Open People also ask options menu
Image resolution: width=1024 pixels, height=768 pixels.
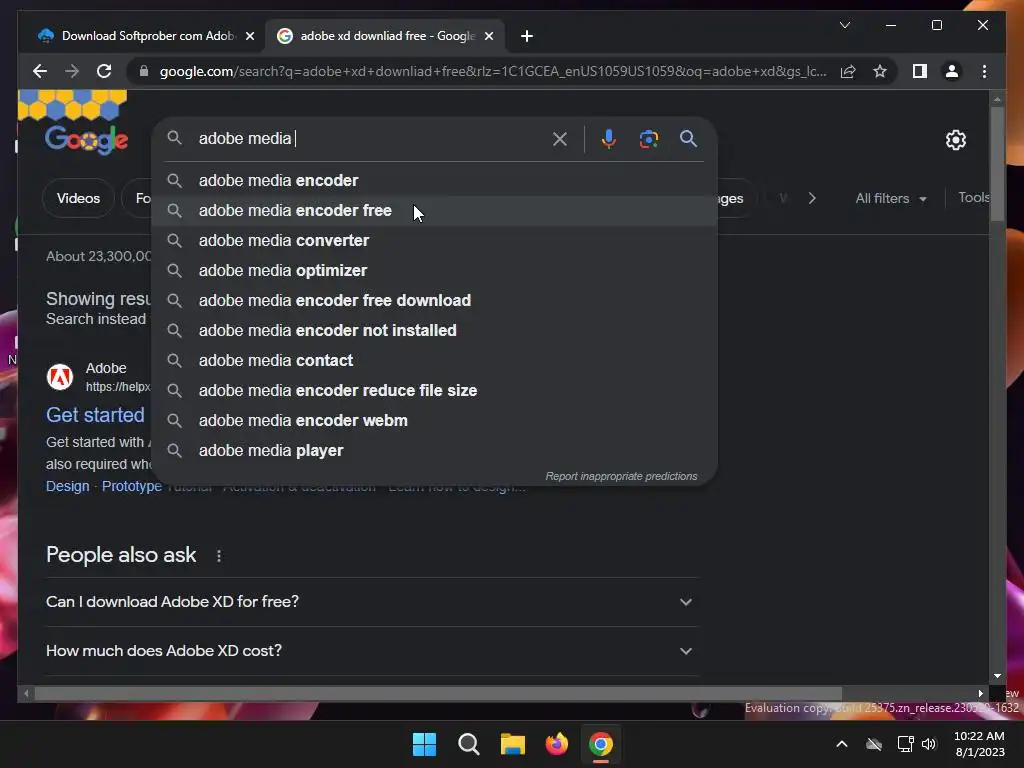point(219,556)
